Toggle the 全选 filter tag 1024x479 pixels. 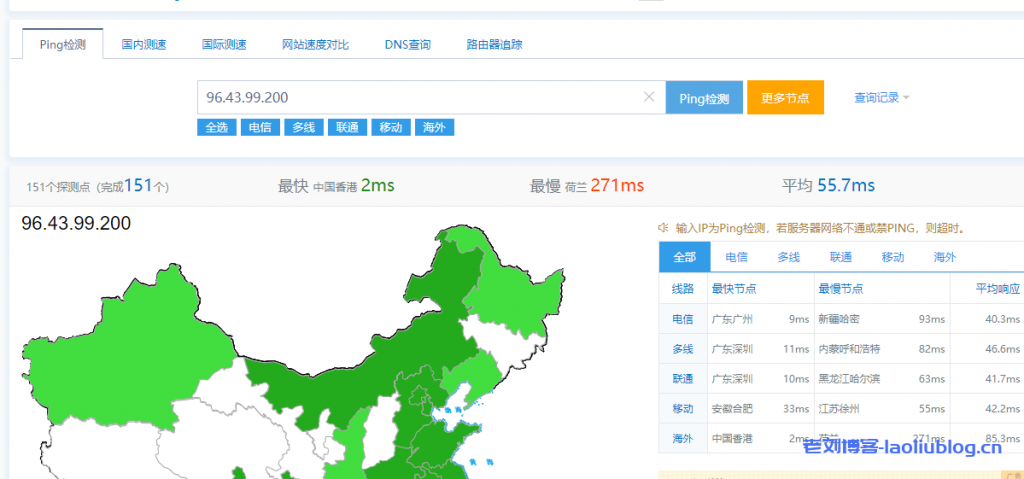pos(217,127)
